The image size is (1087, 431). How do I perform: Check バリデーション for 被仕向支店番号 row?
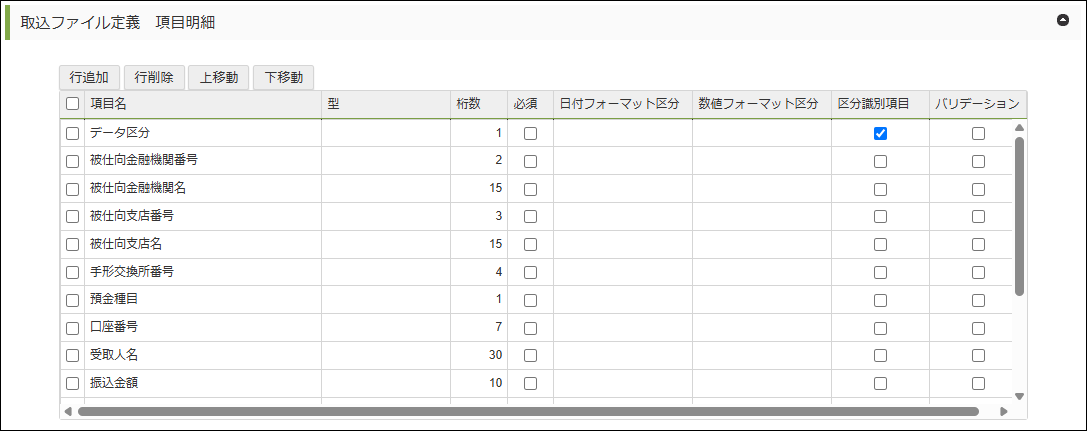click(x=978, y=216)
